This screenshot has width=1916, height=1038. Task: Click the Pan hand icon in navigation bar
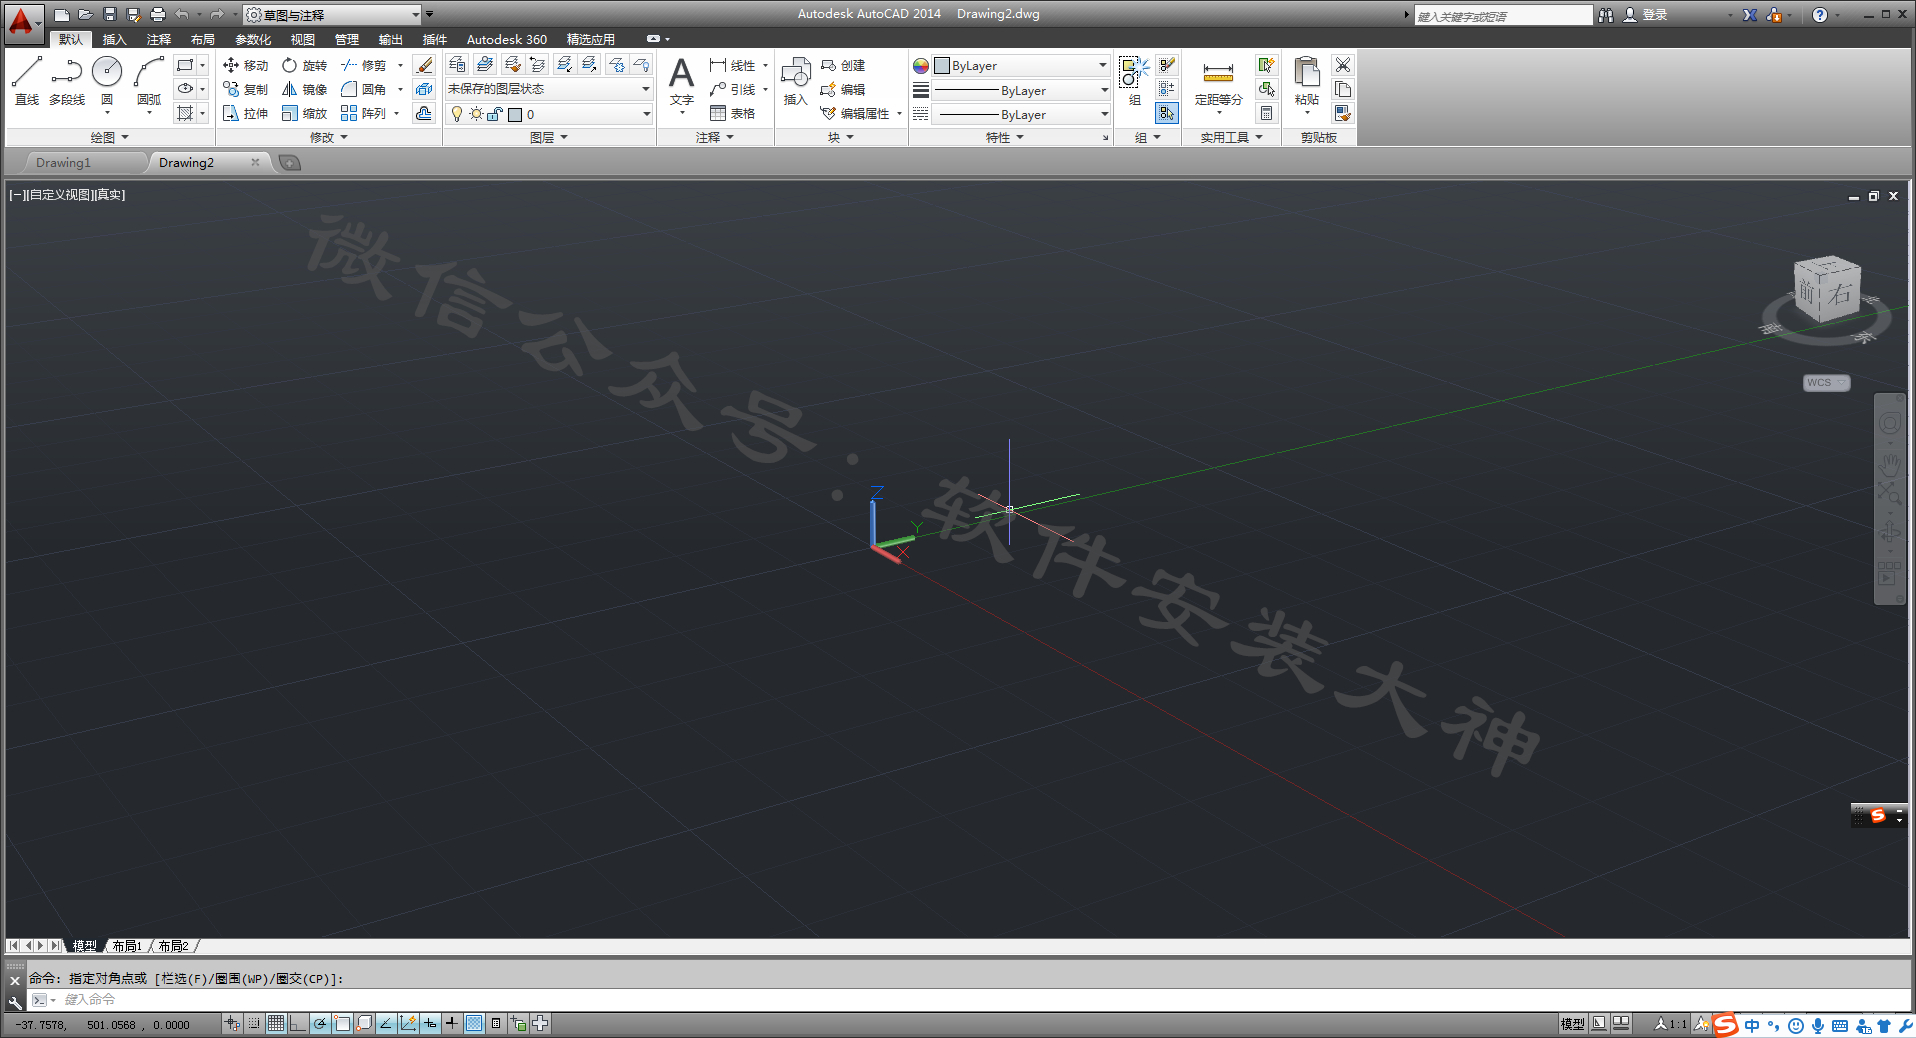(1889, 465)
